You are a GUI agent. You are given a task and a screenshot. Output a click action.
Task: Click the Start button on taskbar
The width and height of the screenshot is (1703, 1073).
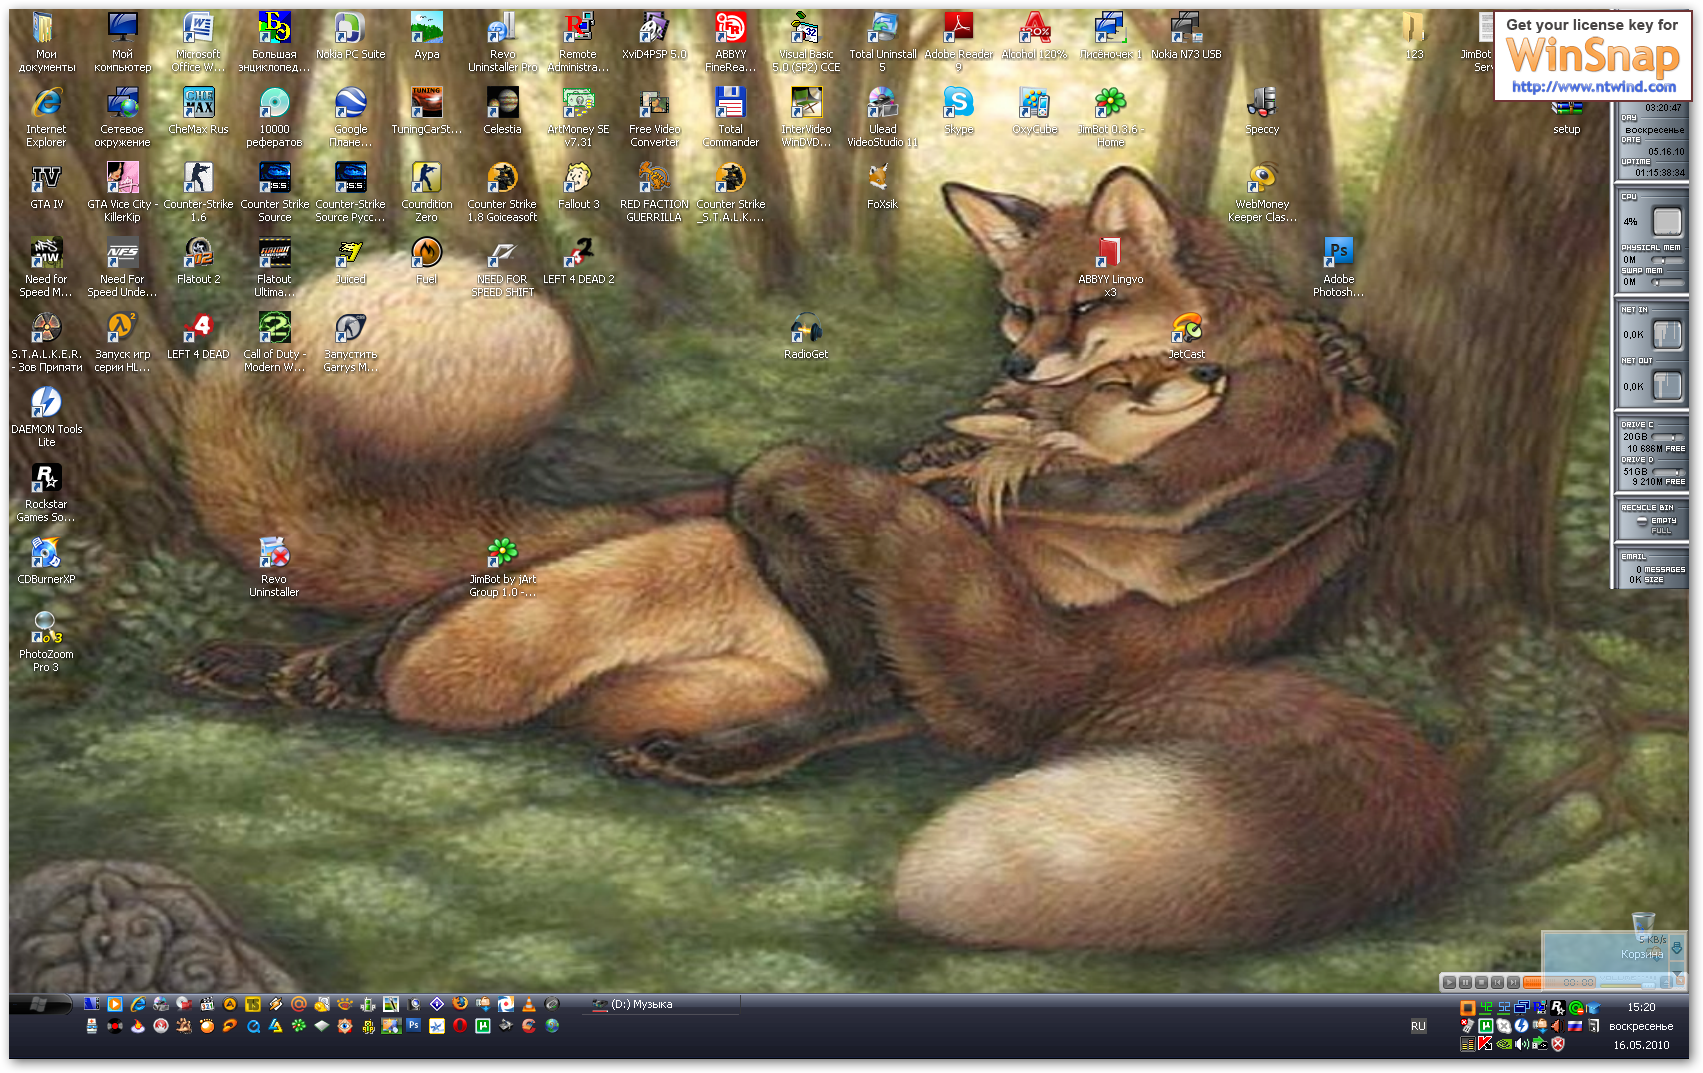point(40,1004)
